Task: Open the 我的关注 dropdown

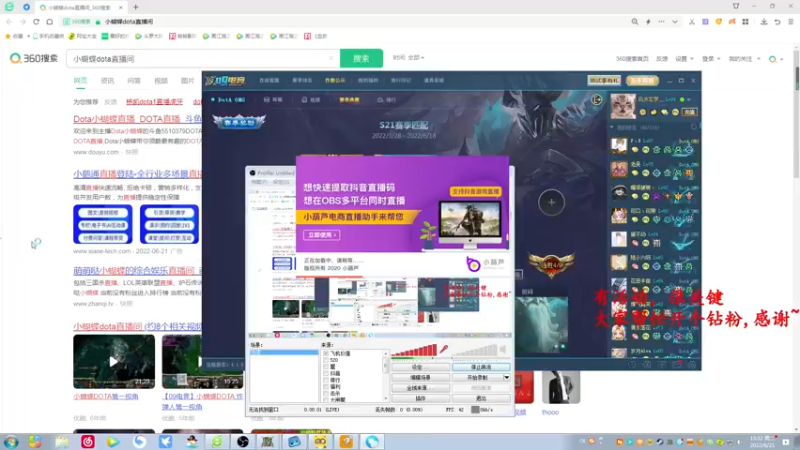Action: 744,59
